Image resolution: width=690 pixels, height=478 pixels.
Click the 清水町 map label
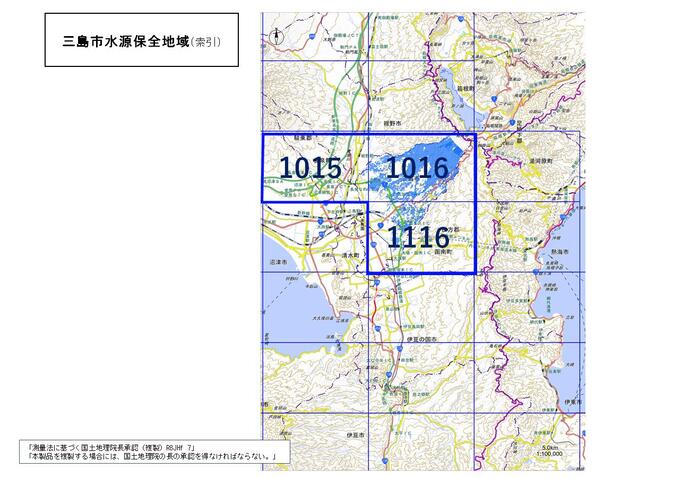pyautogui.click(x=351, y=255)
